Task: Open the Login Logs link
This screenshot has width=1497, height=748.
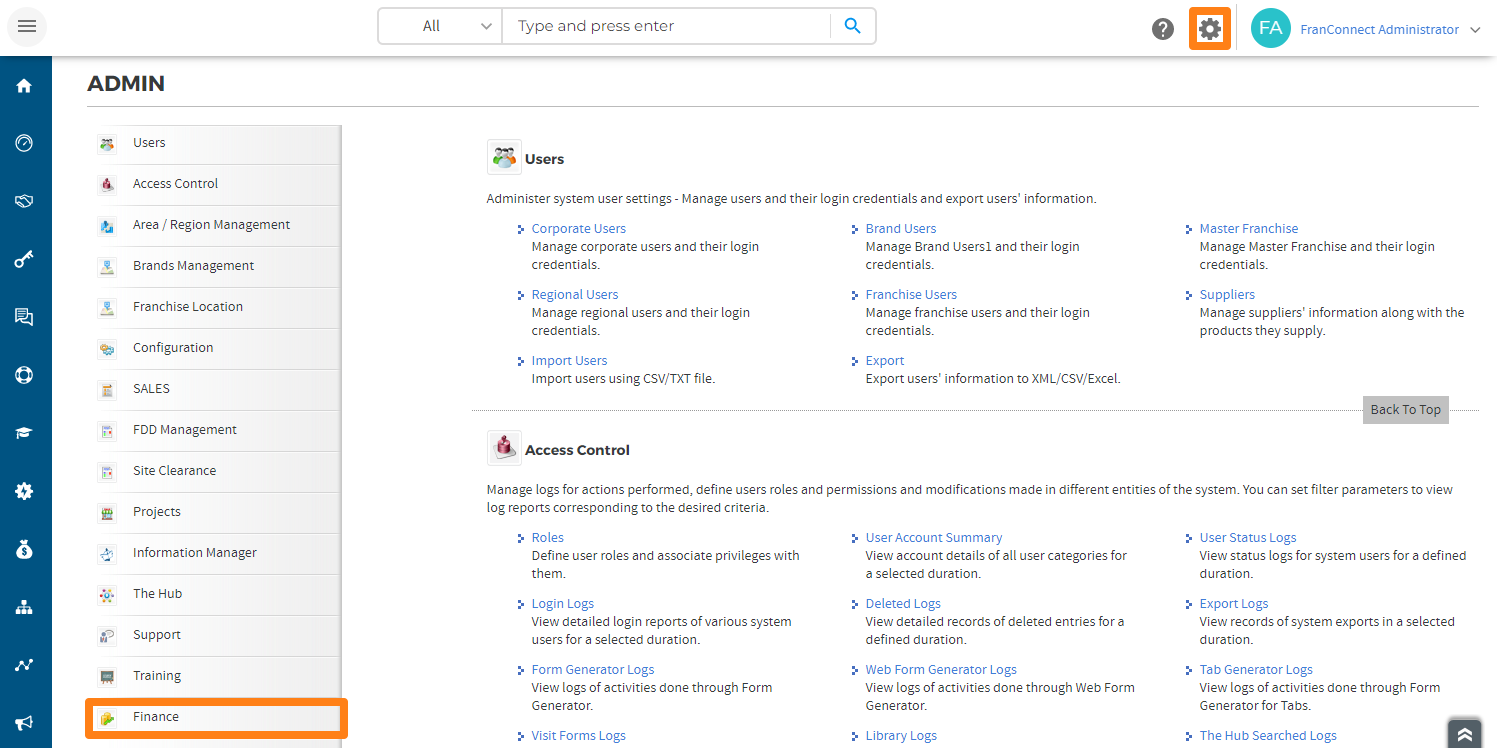Action: click(x=562, y=604)
